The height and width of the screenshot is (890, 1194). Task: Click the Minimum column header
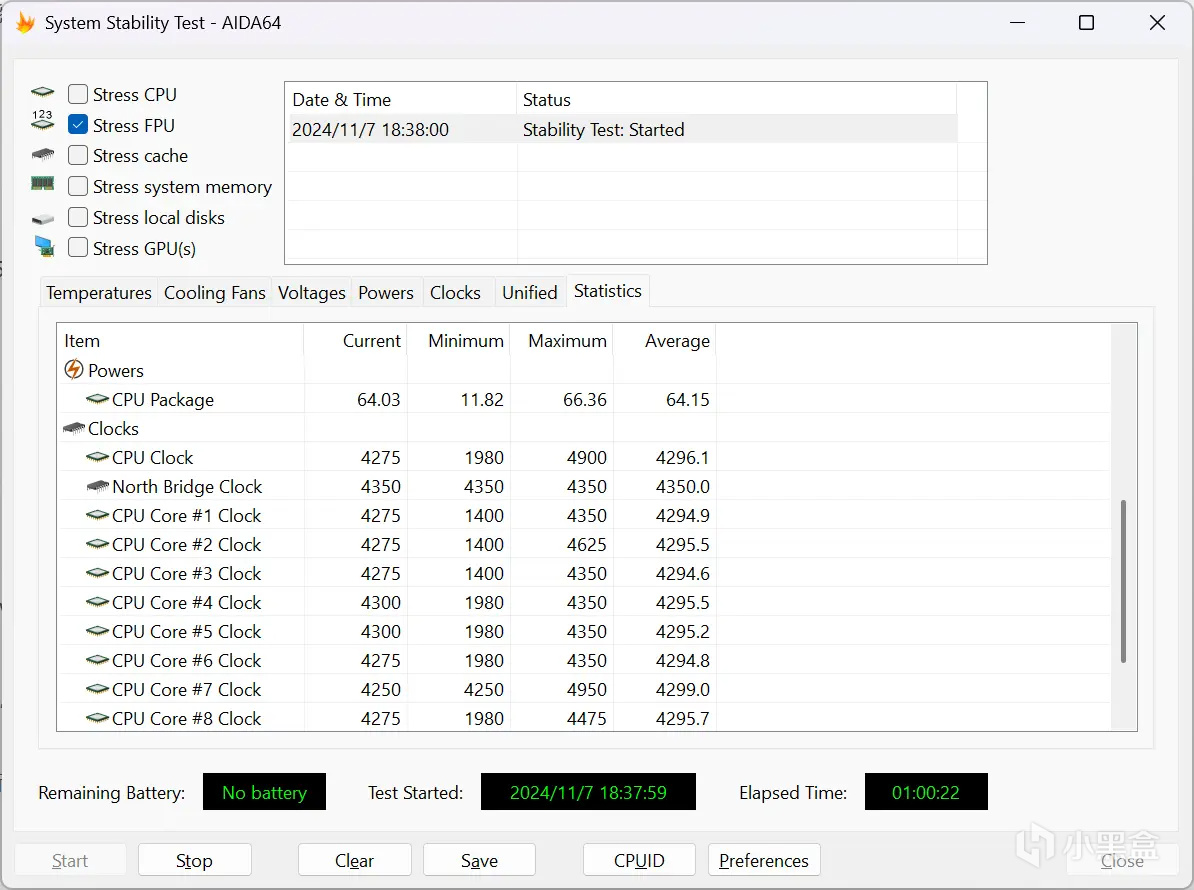(458, 340)
